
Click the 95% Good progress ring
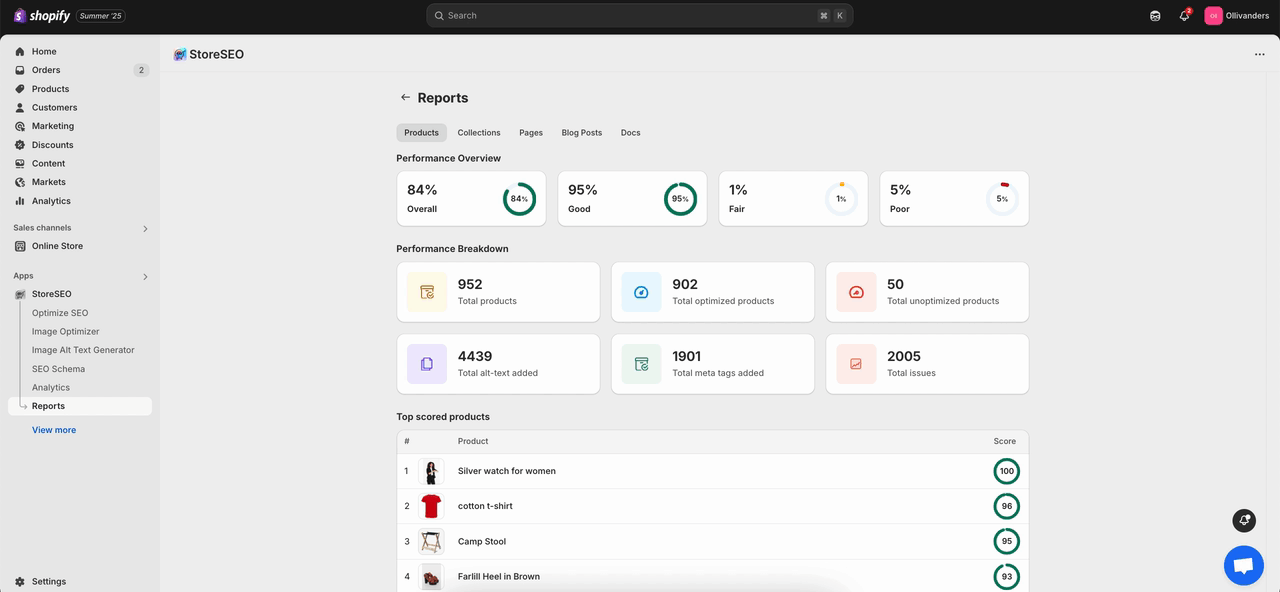680,199
